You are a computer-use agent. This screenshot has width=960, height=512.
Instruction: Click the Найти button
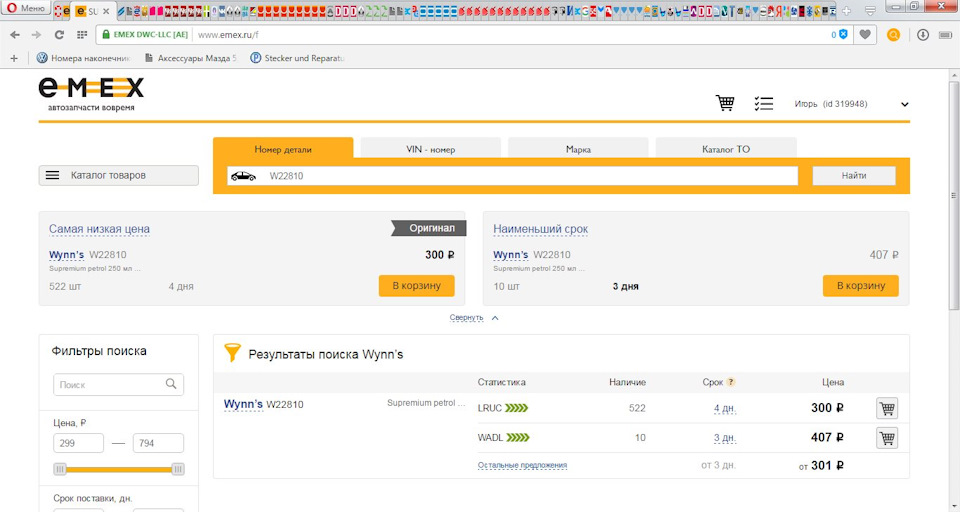coord(853,175)
